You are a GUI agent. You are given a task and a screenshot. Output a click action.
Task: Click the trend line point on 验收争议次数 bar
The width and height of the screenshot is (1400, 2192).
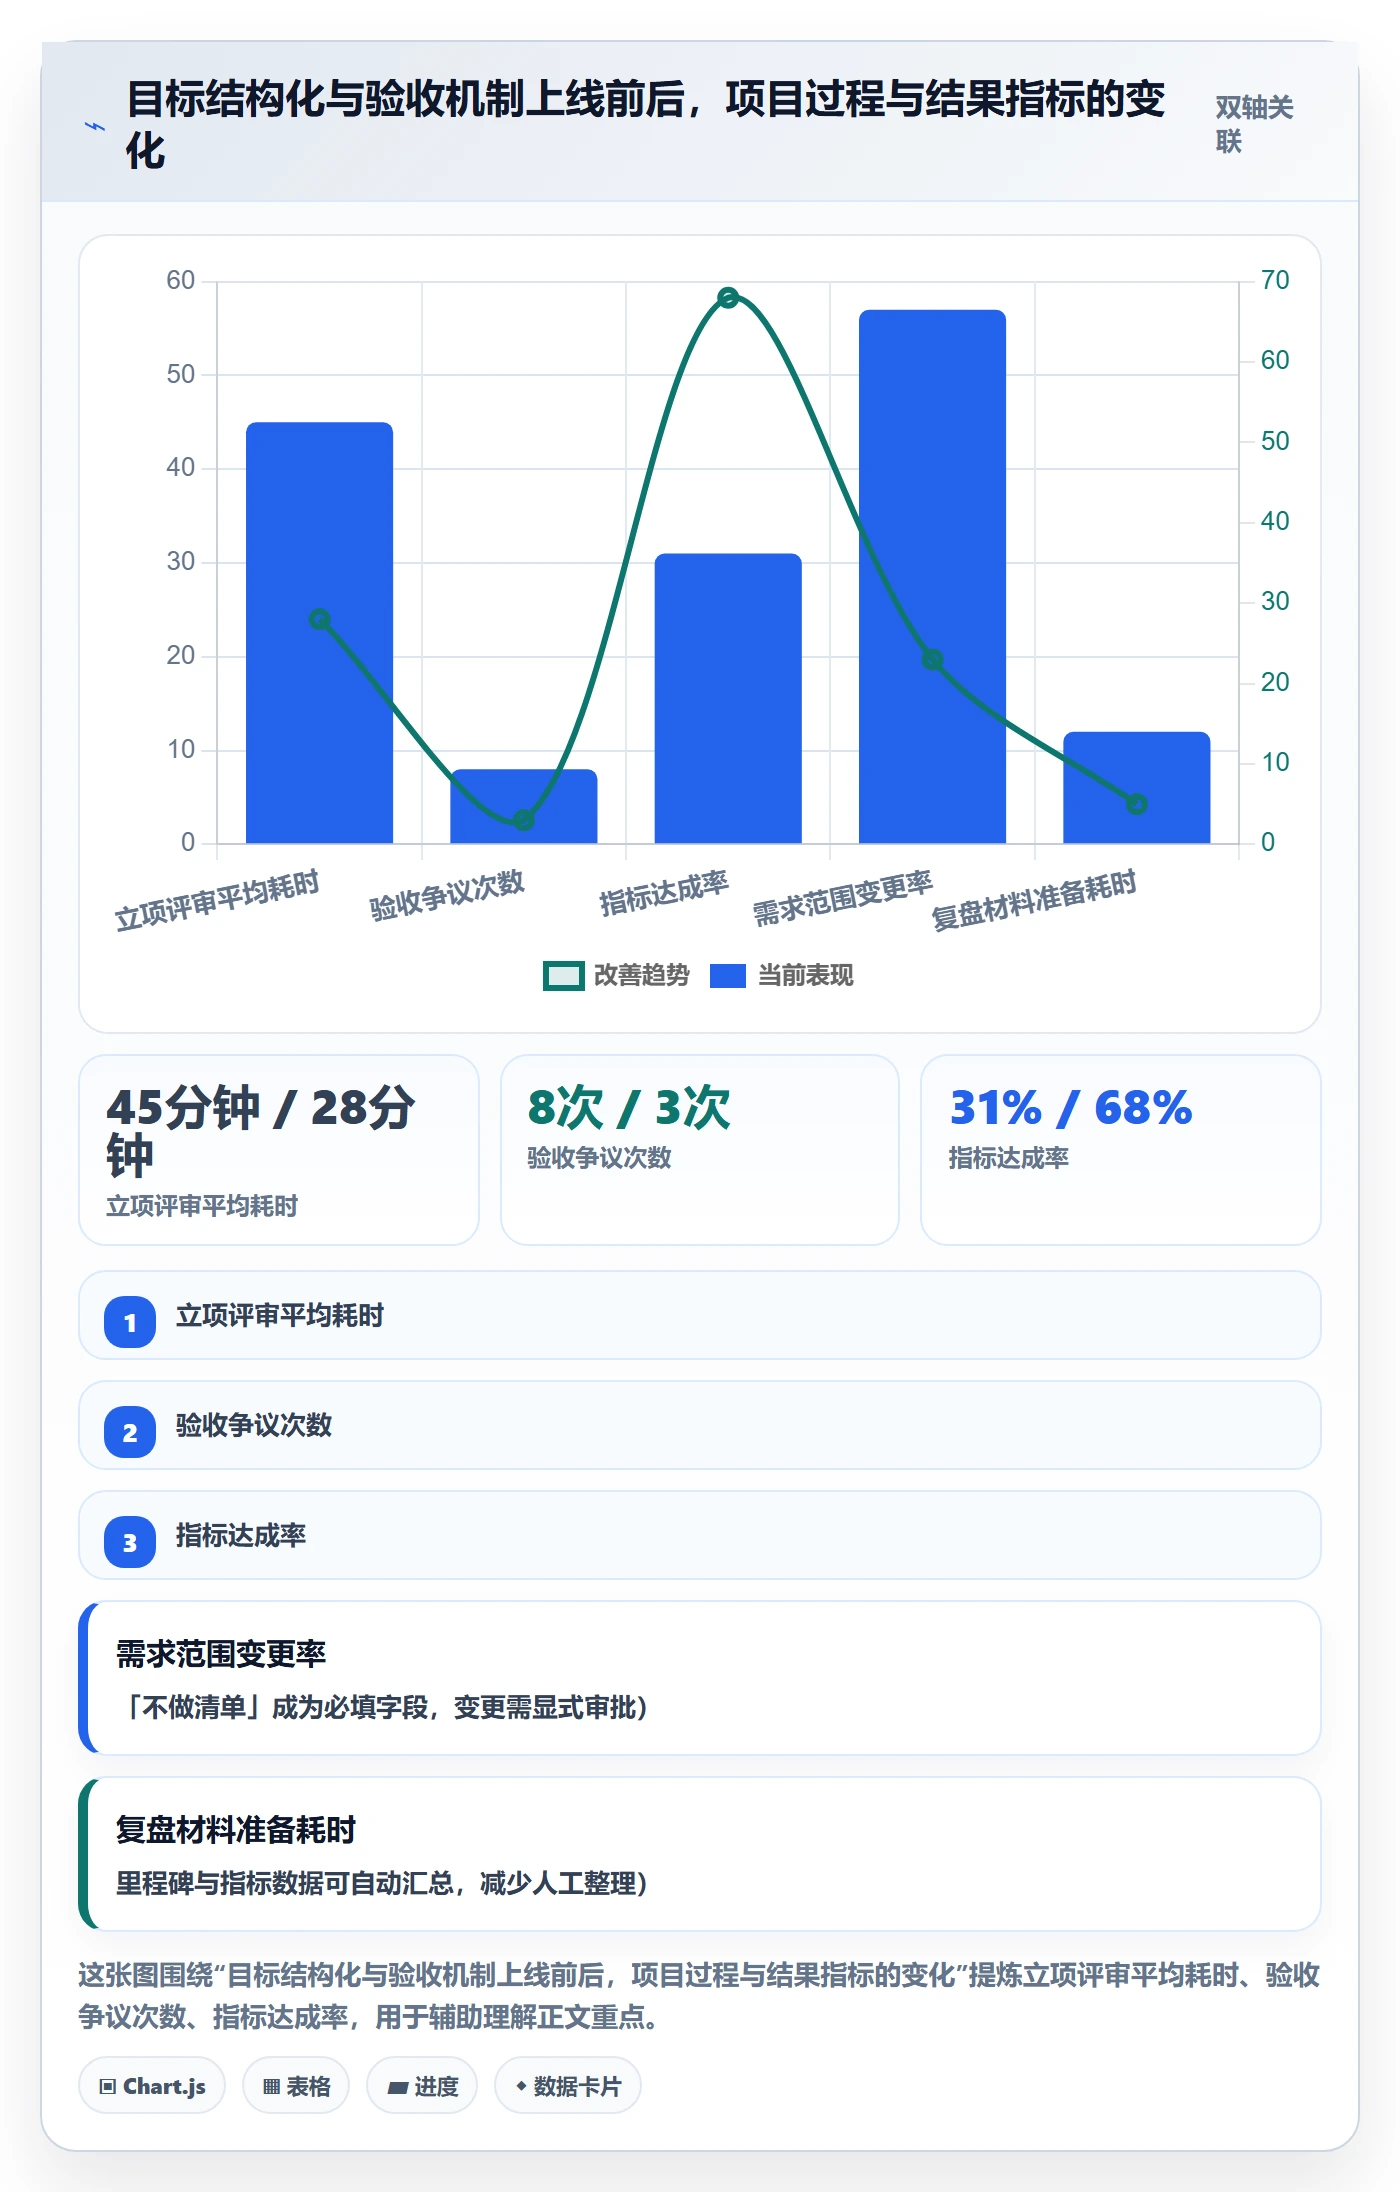[x=524, y=820]
